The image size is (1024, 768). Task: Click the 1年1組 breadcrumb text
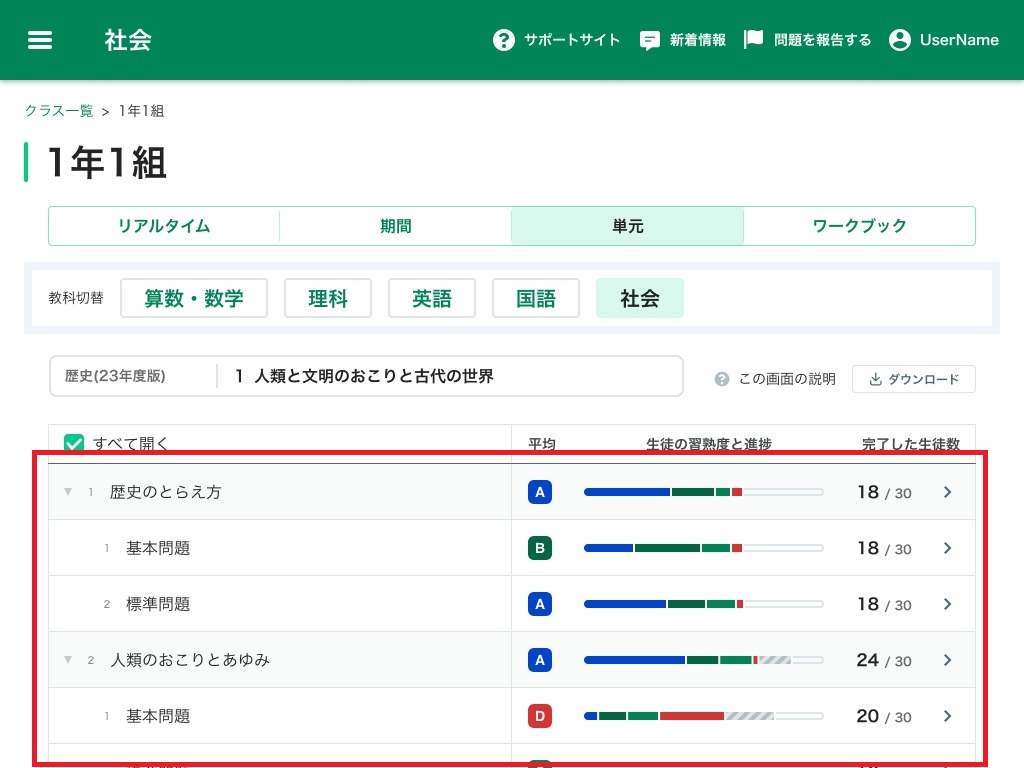[141, 111]
